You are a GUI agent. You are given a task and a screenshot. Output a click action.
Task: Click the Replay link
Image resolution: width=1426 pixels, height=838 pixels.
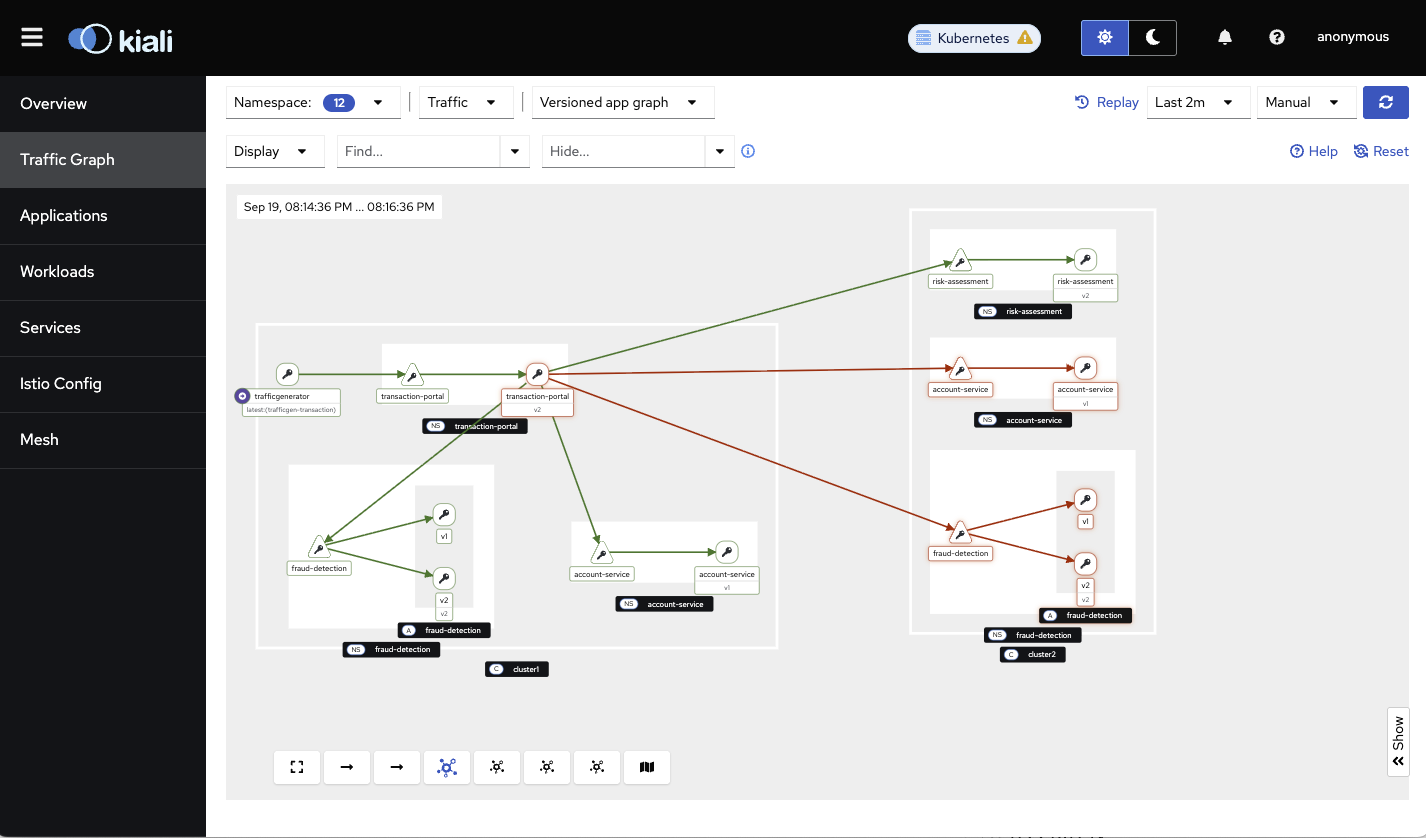[x=1107, y=102]
